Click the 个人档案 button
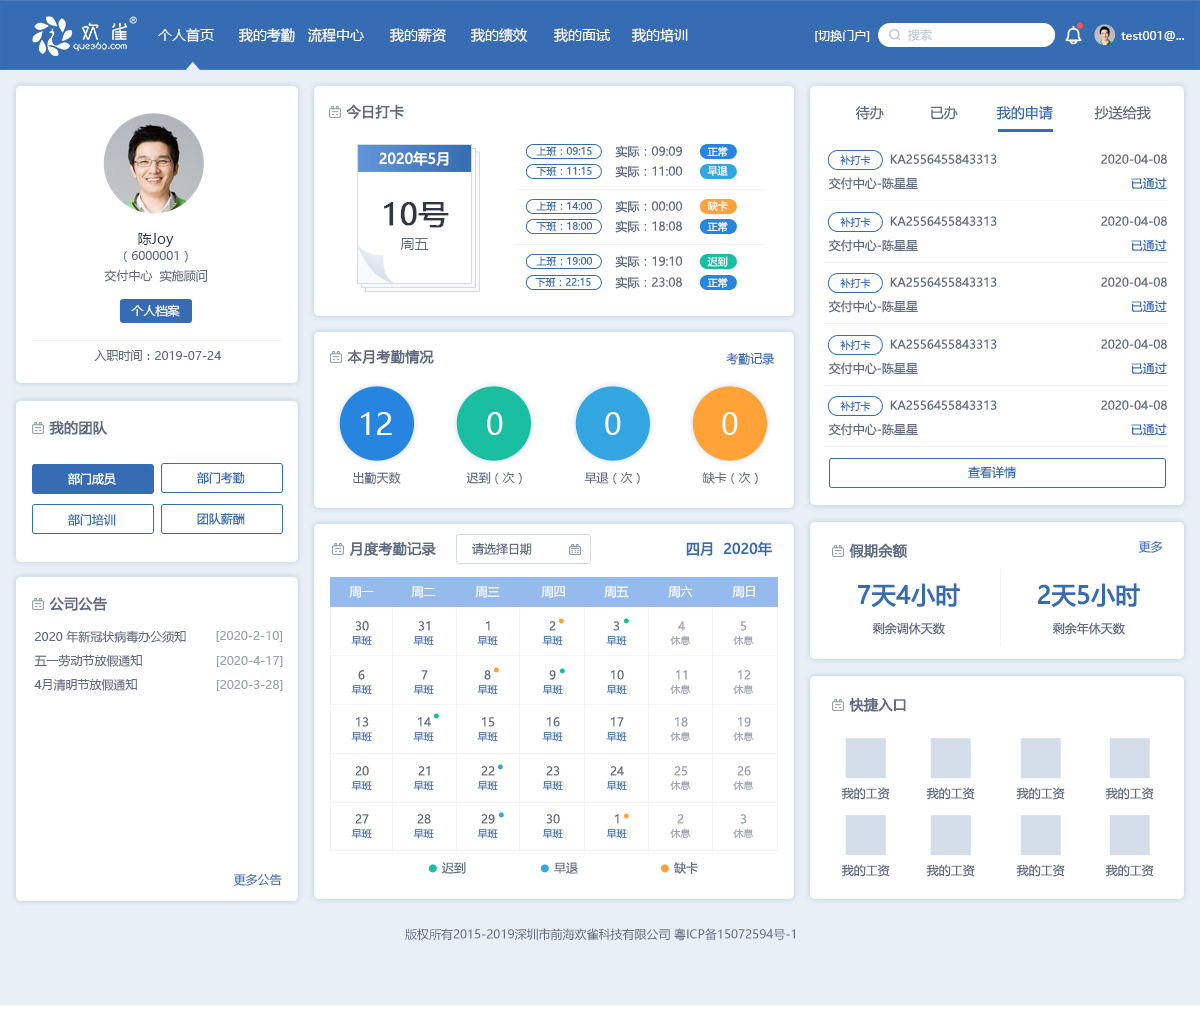 [x=155, y=311]
